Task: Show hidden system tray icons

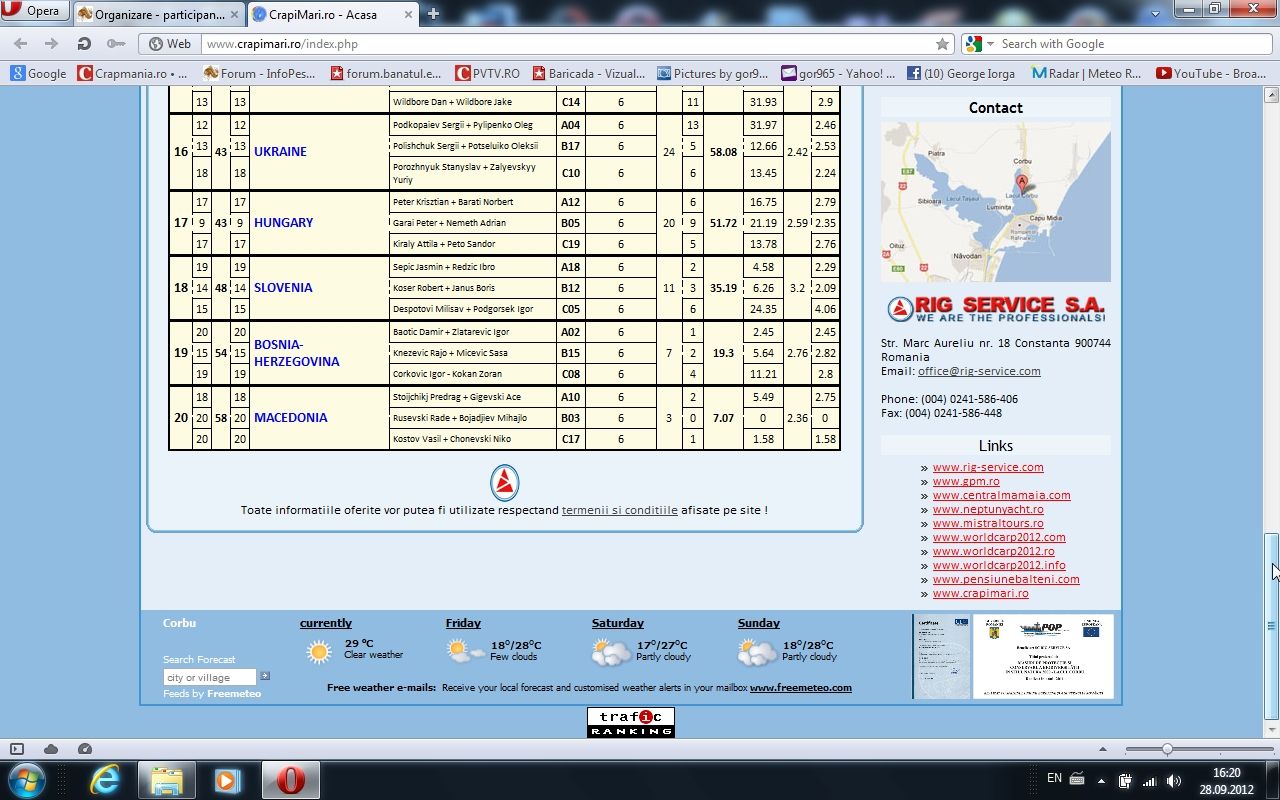Action: coord(1101,780)
